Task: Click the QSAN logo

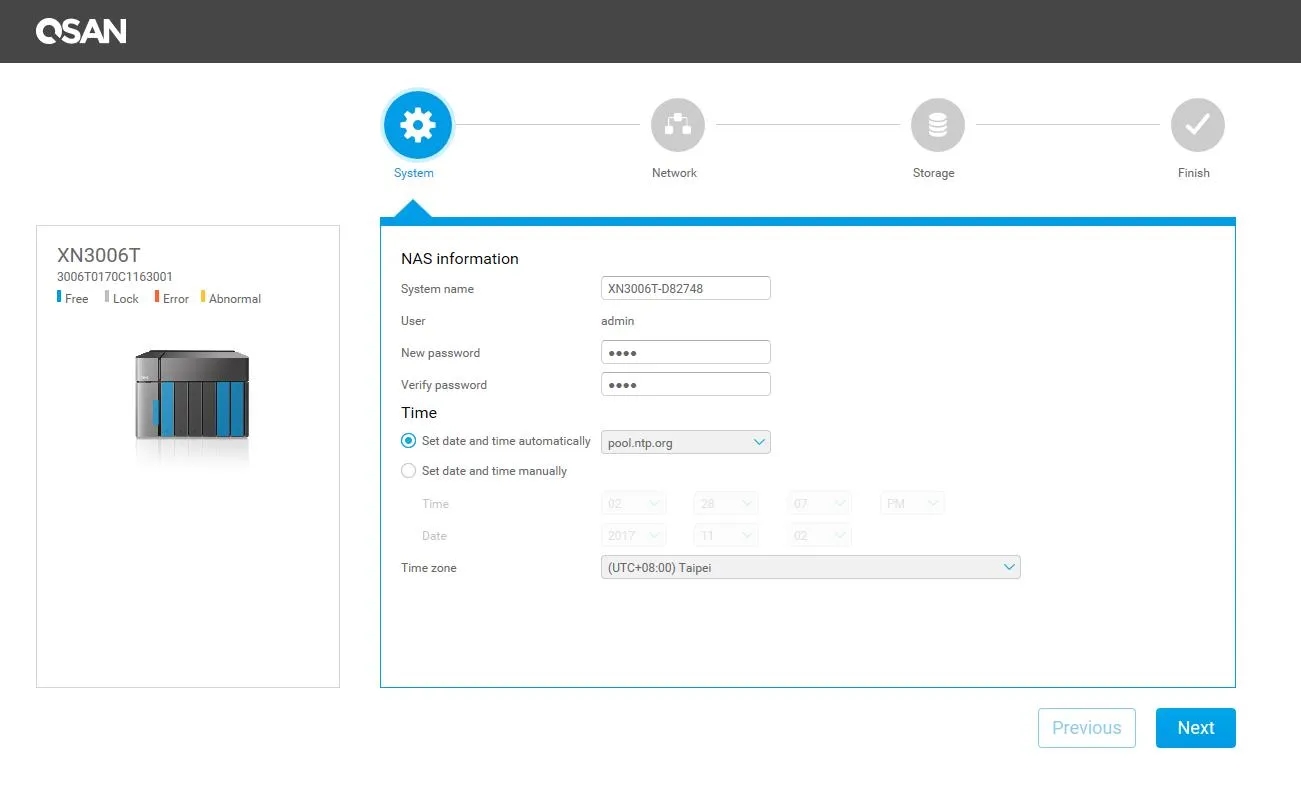Action: 81,31
